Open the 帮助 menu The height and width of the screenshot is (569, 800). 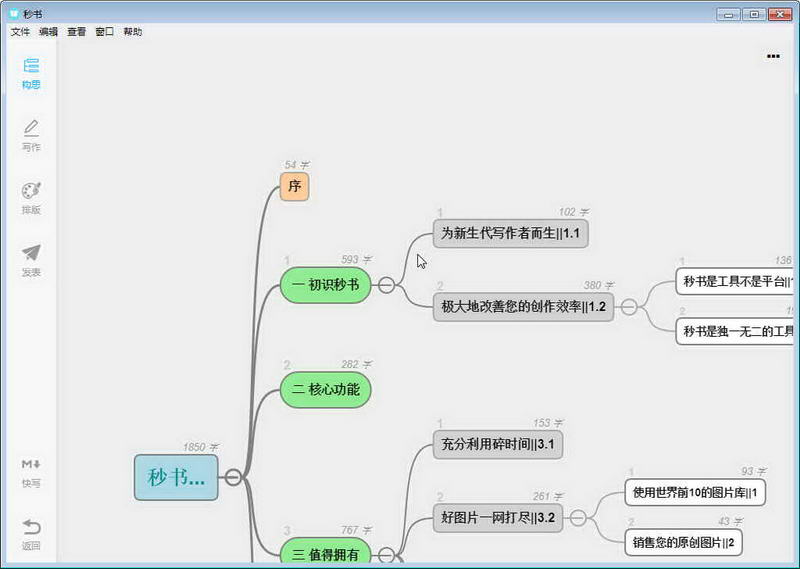point(133,32)
